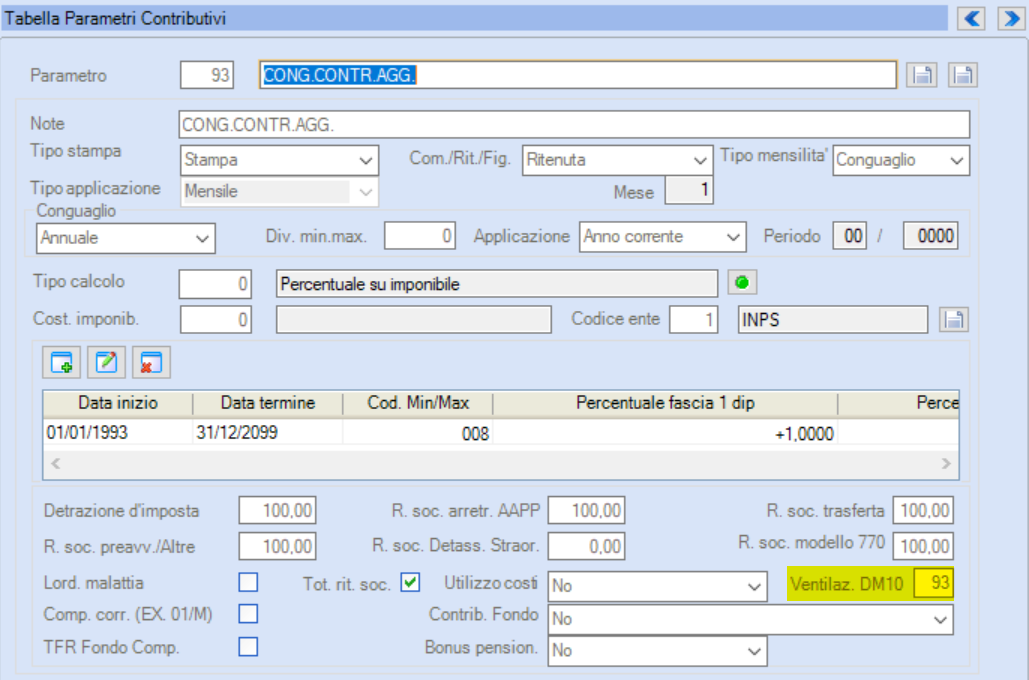The width and height of the screenshot is (1029, 680).
Task: Click second disk icon beside parameter name
Action: point(963,75)
